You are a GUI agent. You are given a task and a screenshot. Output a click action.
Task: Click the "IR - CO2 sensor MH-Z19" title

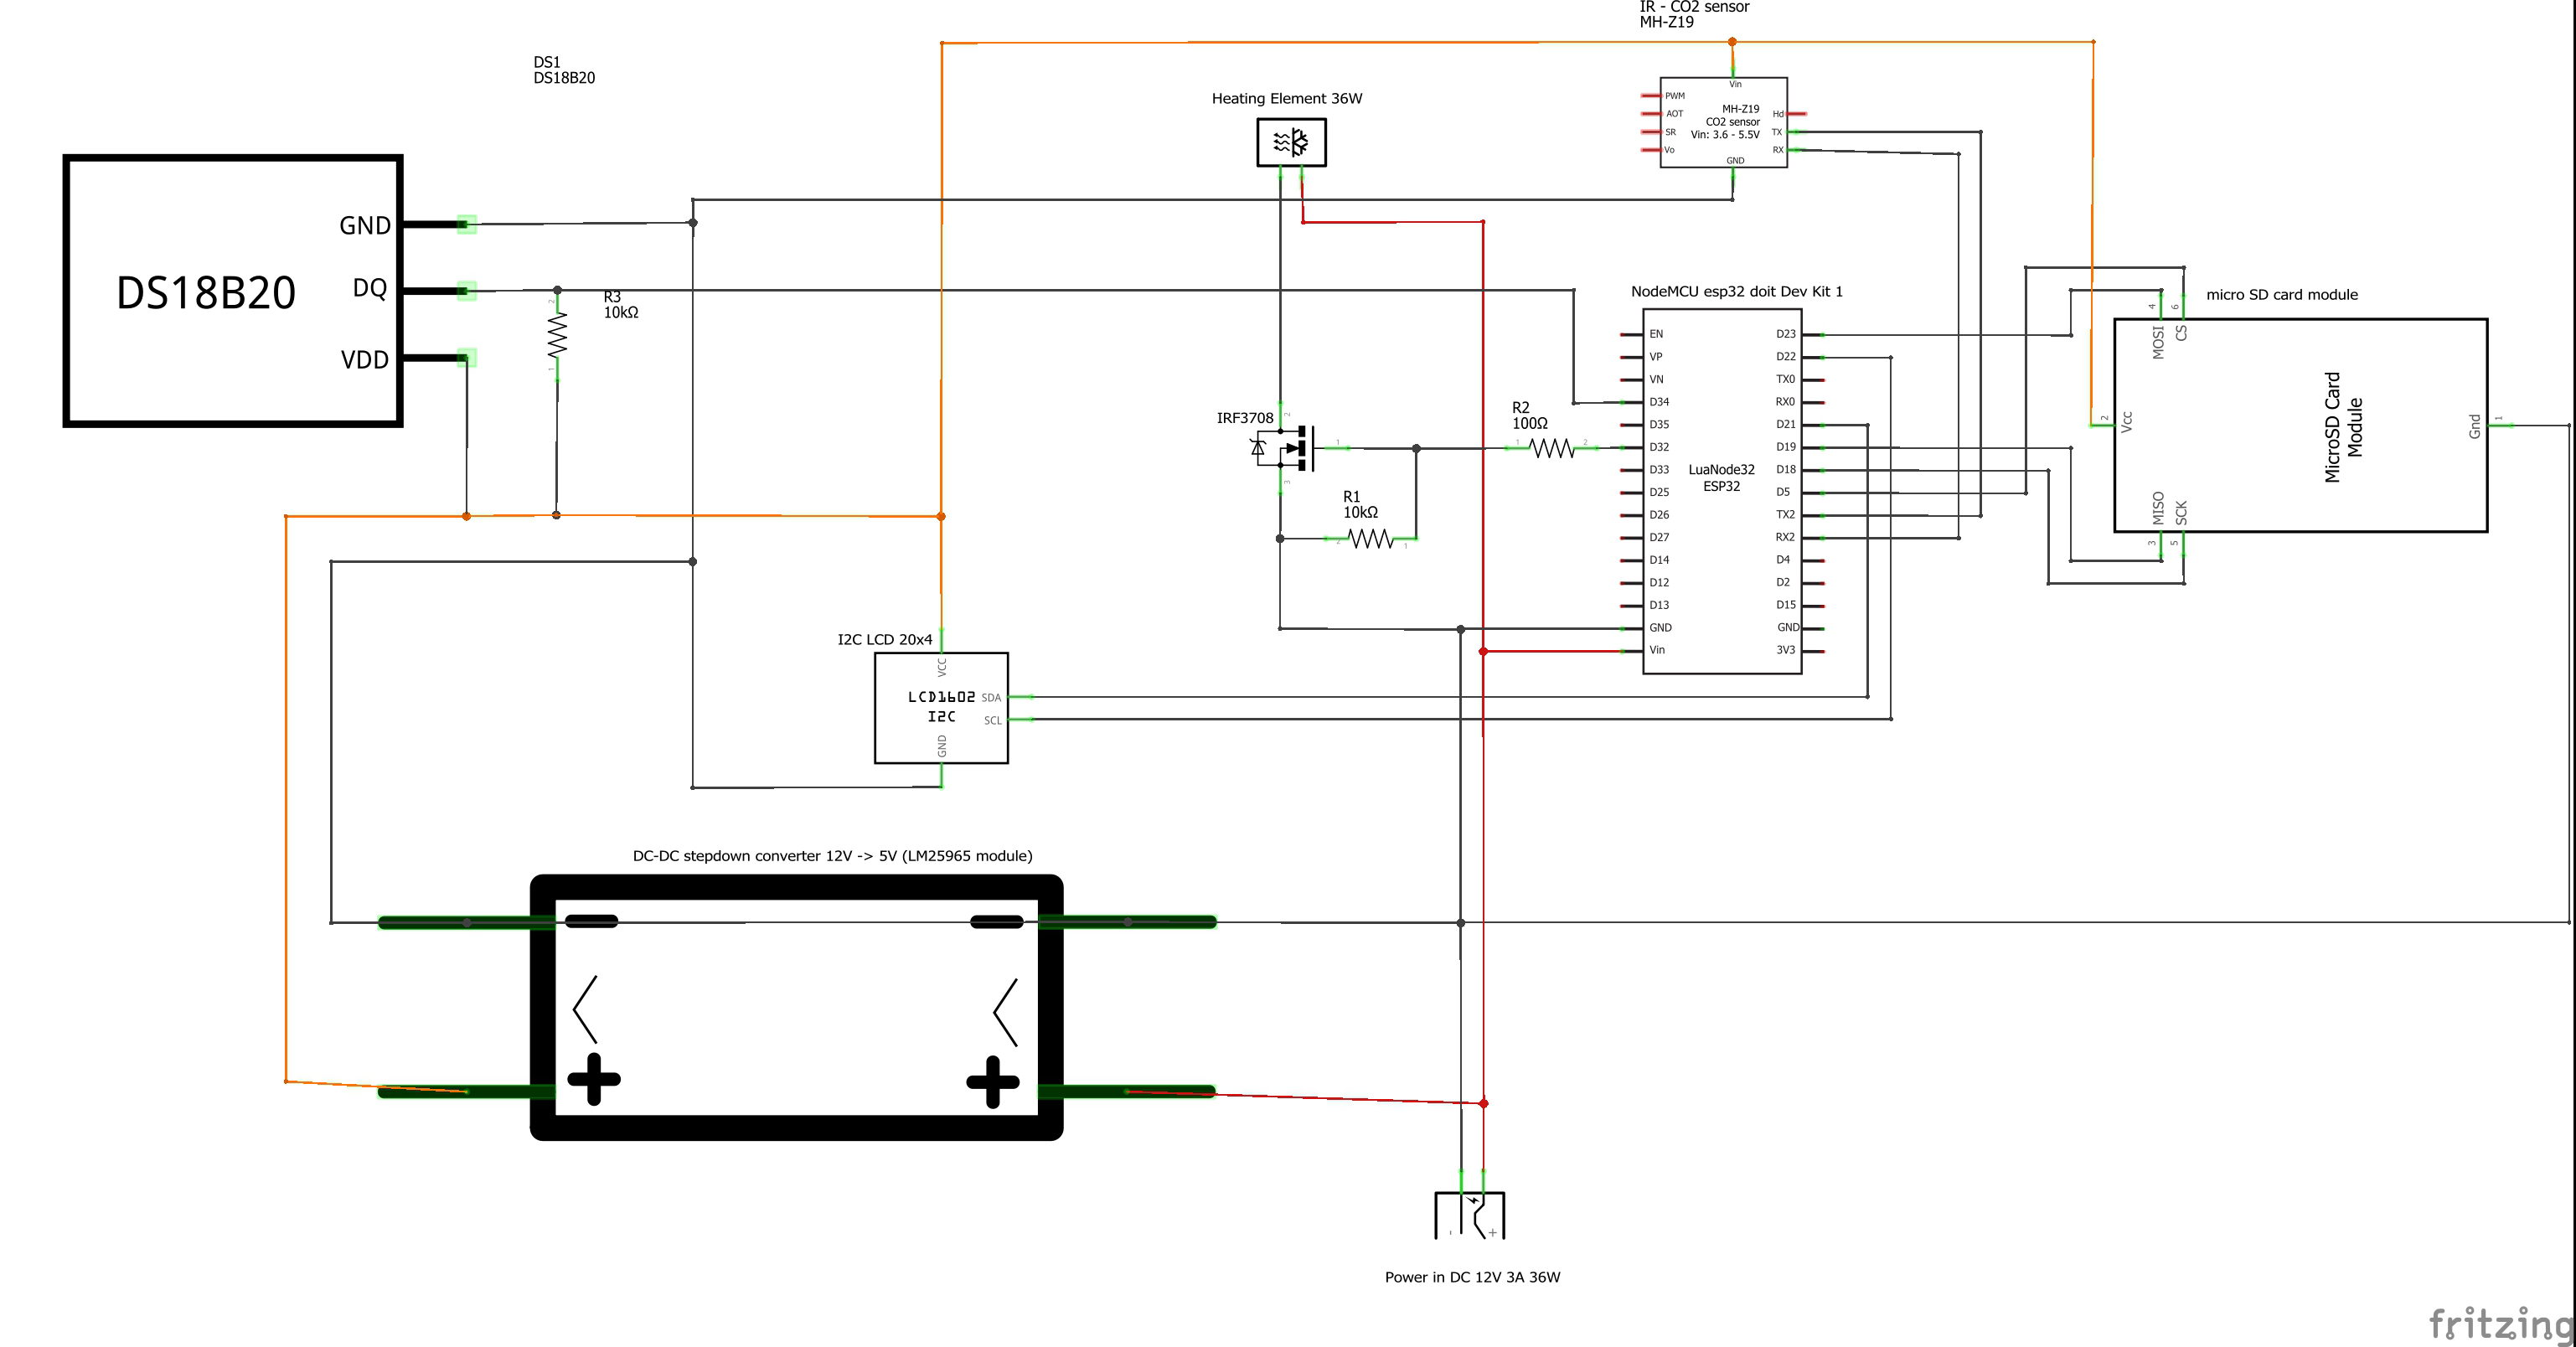pos(1694,14)
